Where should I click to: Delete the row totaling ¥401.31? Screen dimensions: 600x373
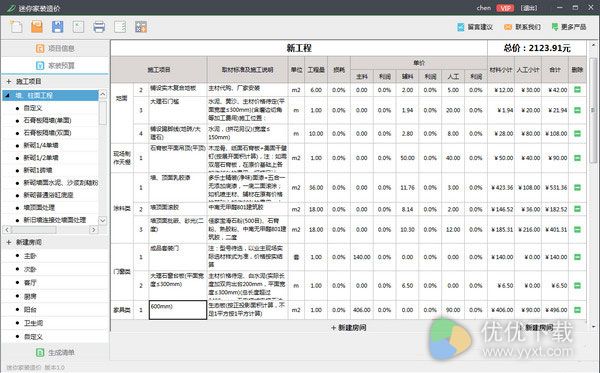[577, 230]
